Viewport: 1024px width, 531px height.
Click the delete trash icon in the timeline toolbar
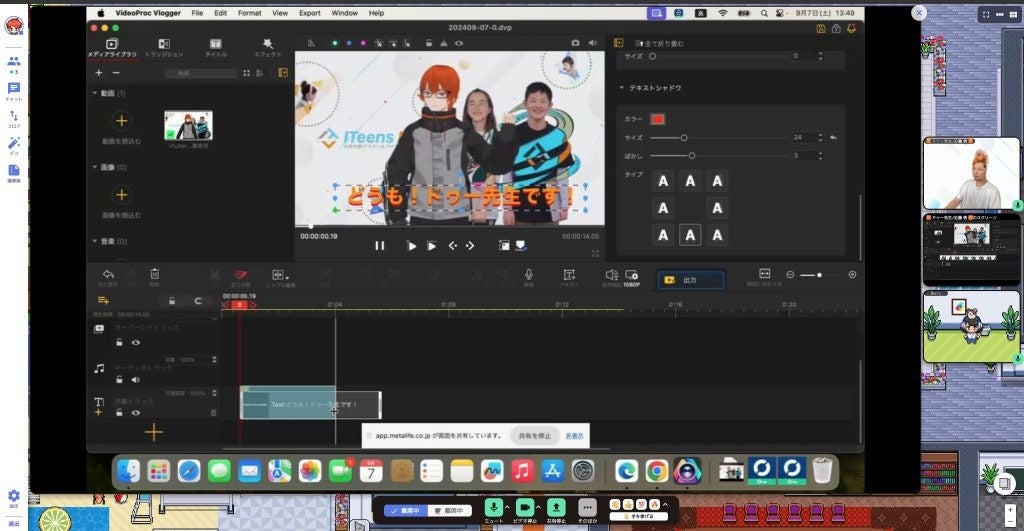tap(154, 275)
